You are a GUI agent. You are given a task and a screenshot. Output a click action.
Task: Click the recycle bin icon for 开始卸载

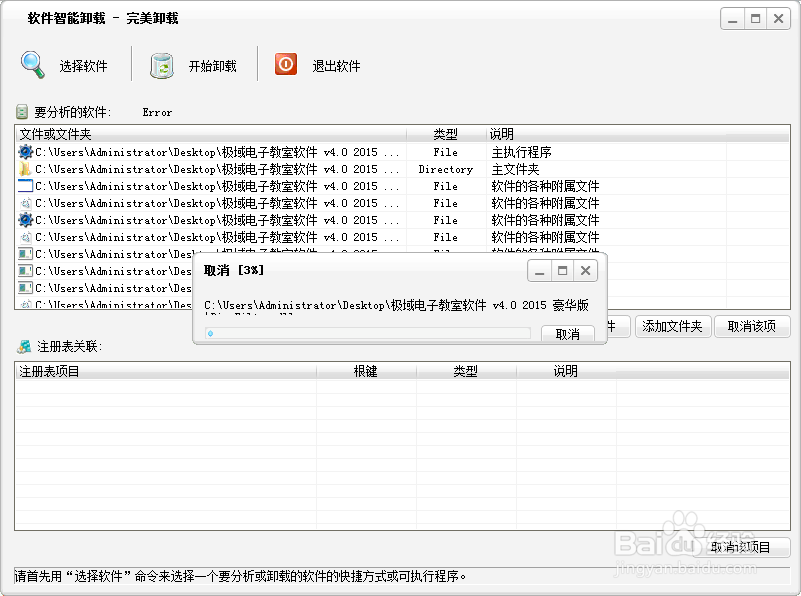coord(161,66)
